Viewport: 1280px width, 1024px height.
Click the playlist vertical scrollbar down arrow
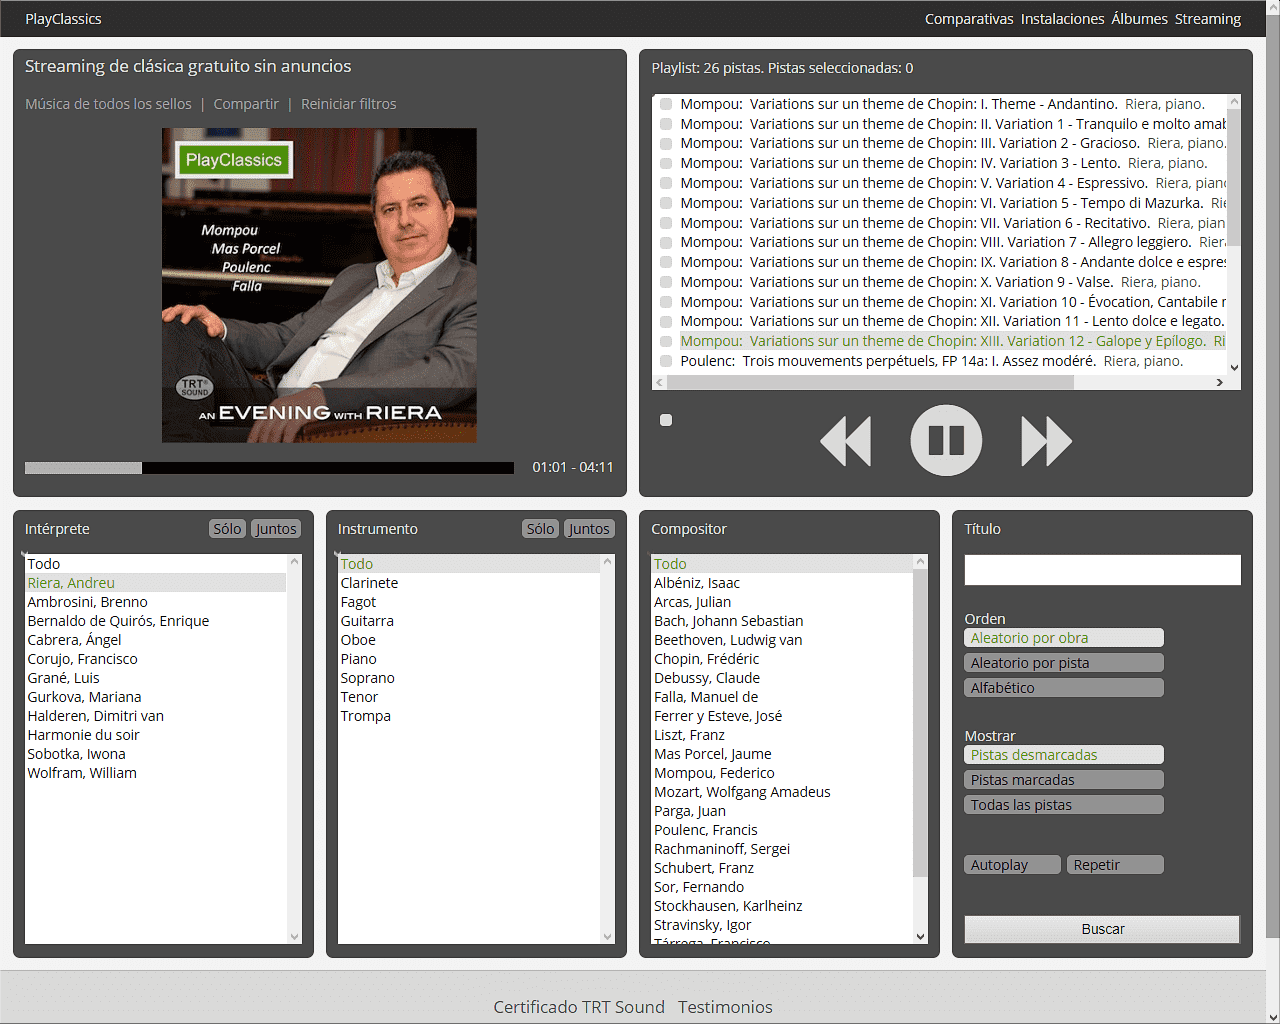pos(1234,367)
